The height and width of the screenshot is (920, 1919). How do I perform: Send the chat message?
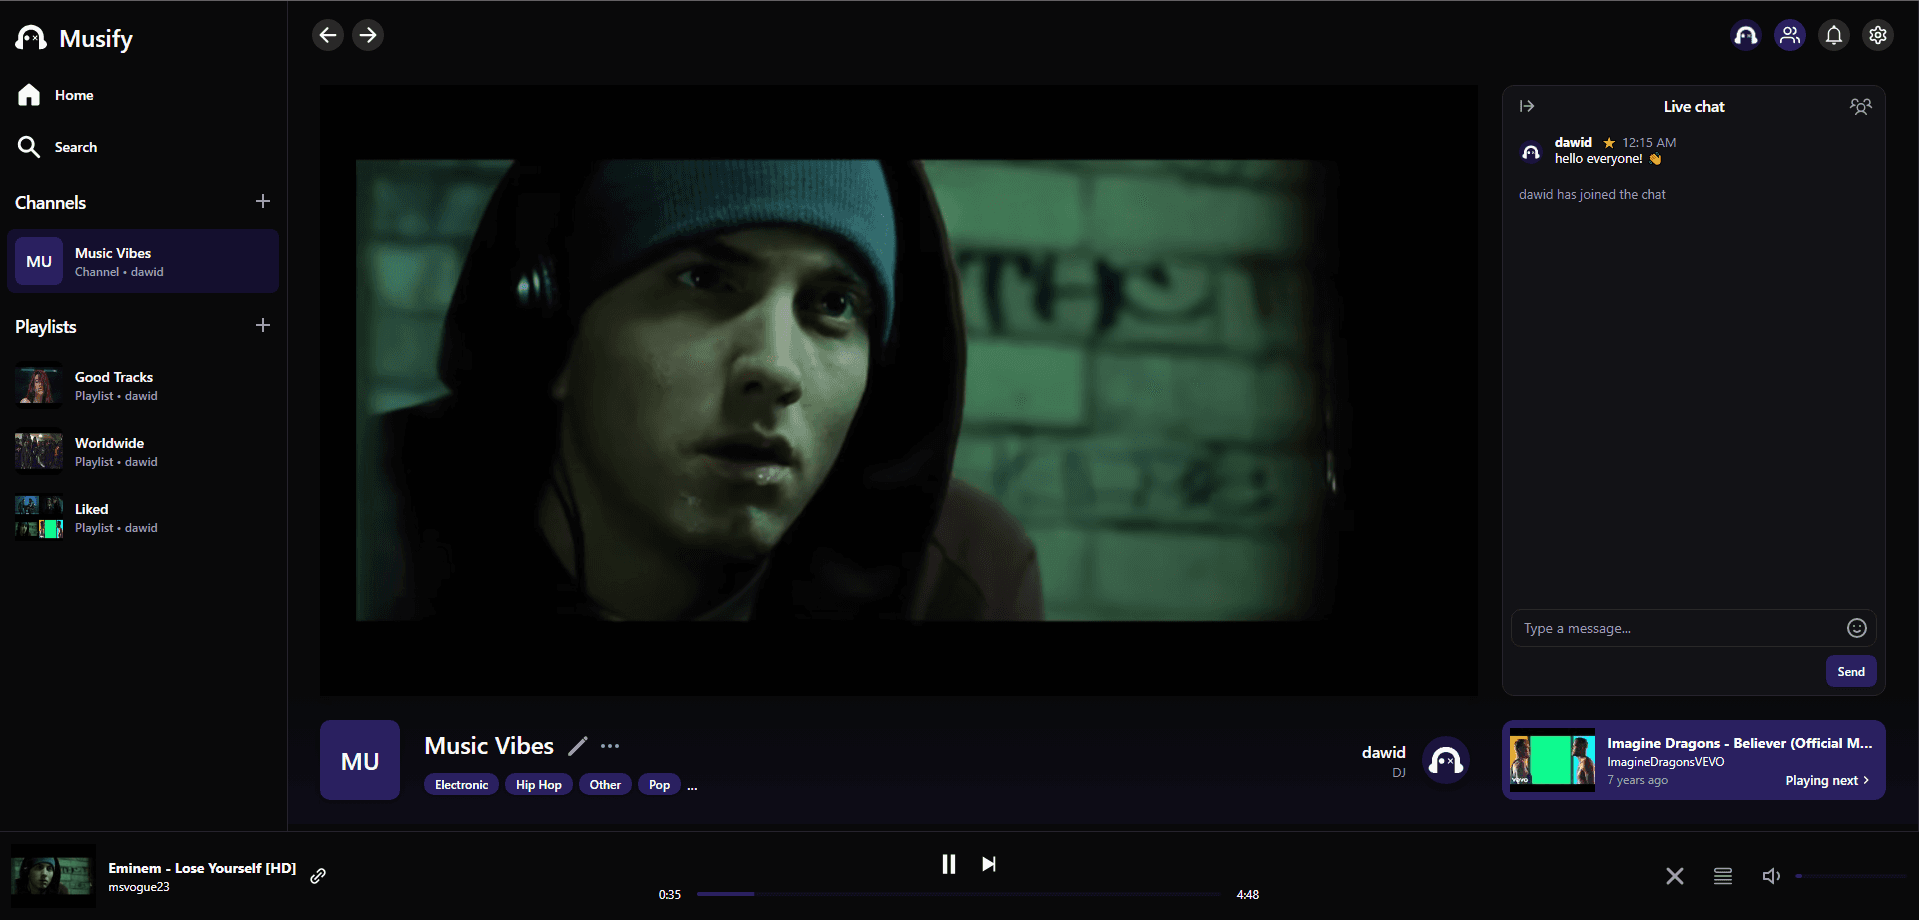click(x=1851, y=671)
